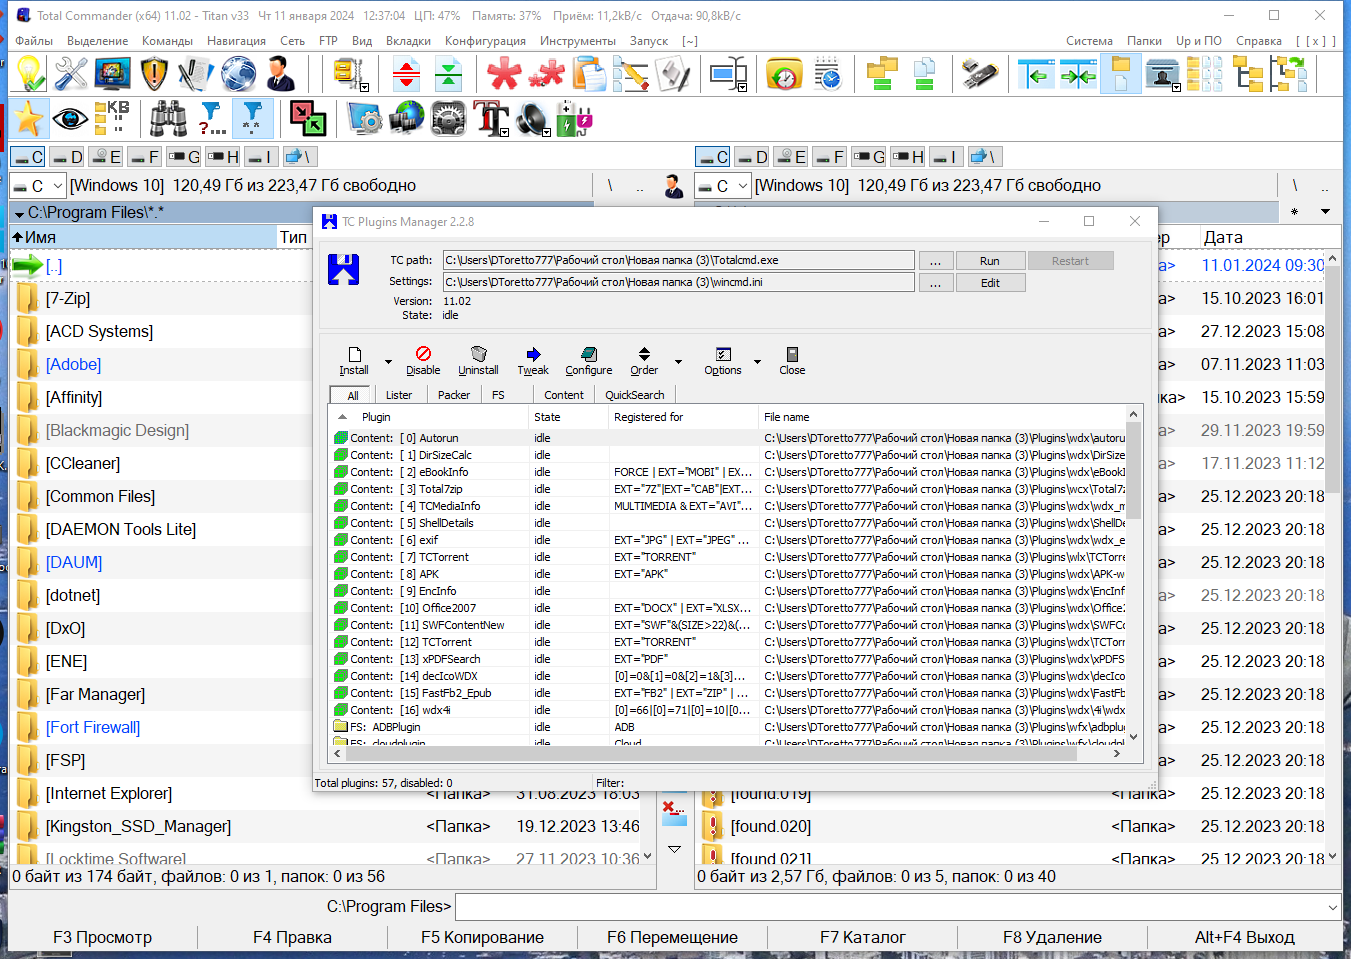Open the Инструменты menu
This screenshot has height=959, width=1351.
point(578,41)
